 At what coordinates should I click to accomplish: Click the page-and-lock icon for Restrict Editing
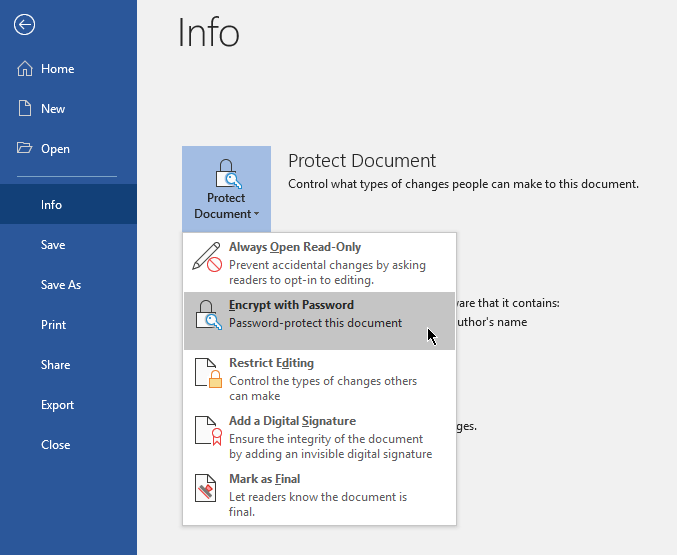[x=207, y=372]
